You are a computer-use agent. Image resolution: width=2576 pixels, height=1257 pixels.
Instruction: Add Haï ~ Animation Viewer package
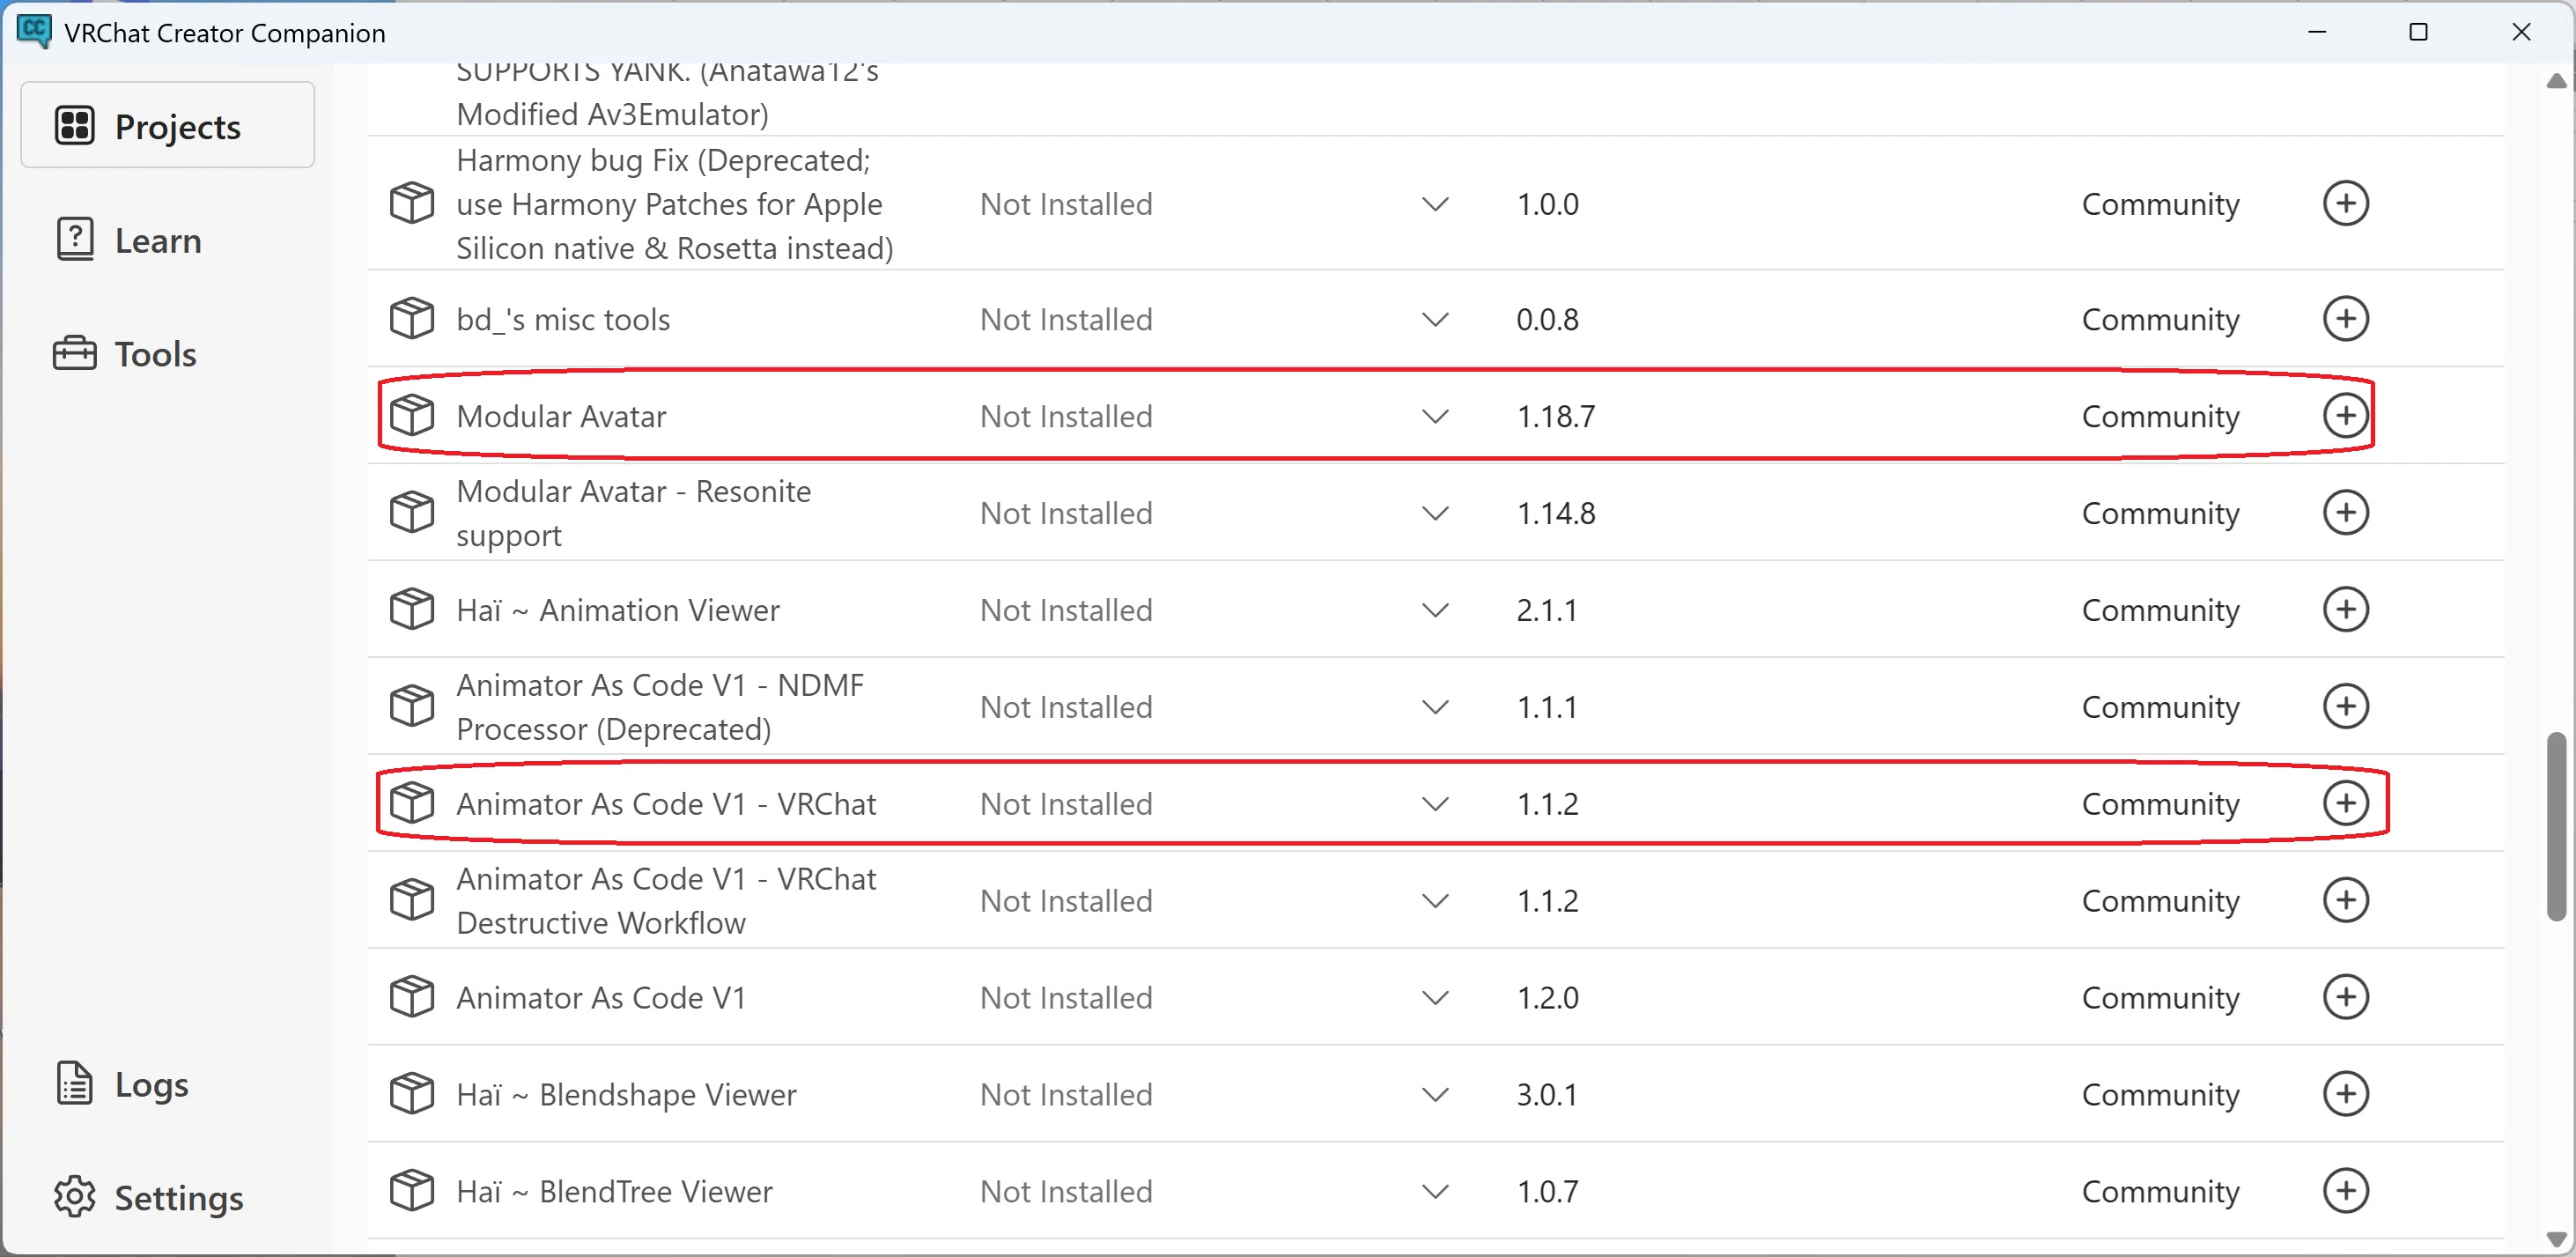coord(2345,609)
